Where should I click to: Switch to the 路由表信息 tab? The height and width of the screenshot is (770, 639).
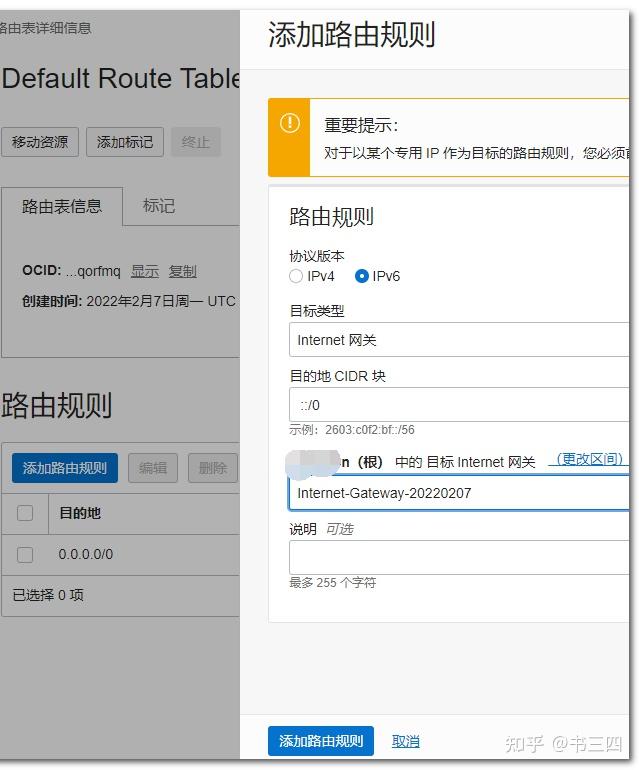coord(62,206)
